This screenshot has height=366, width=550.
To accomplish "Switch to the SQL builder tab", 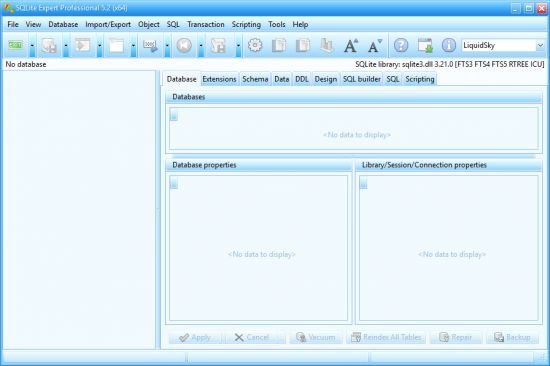I will (362, 79).
